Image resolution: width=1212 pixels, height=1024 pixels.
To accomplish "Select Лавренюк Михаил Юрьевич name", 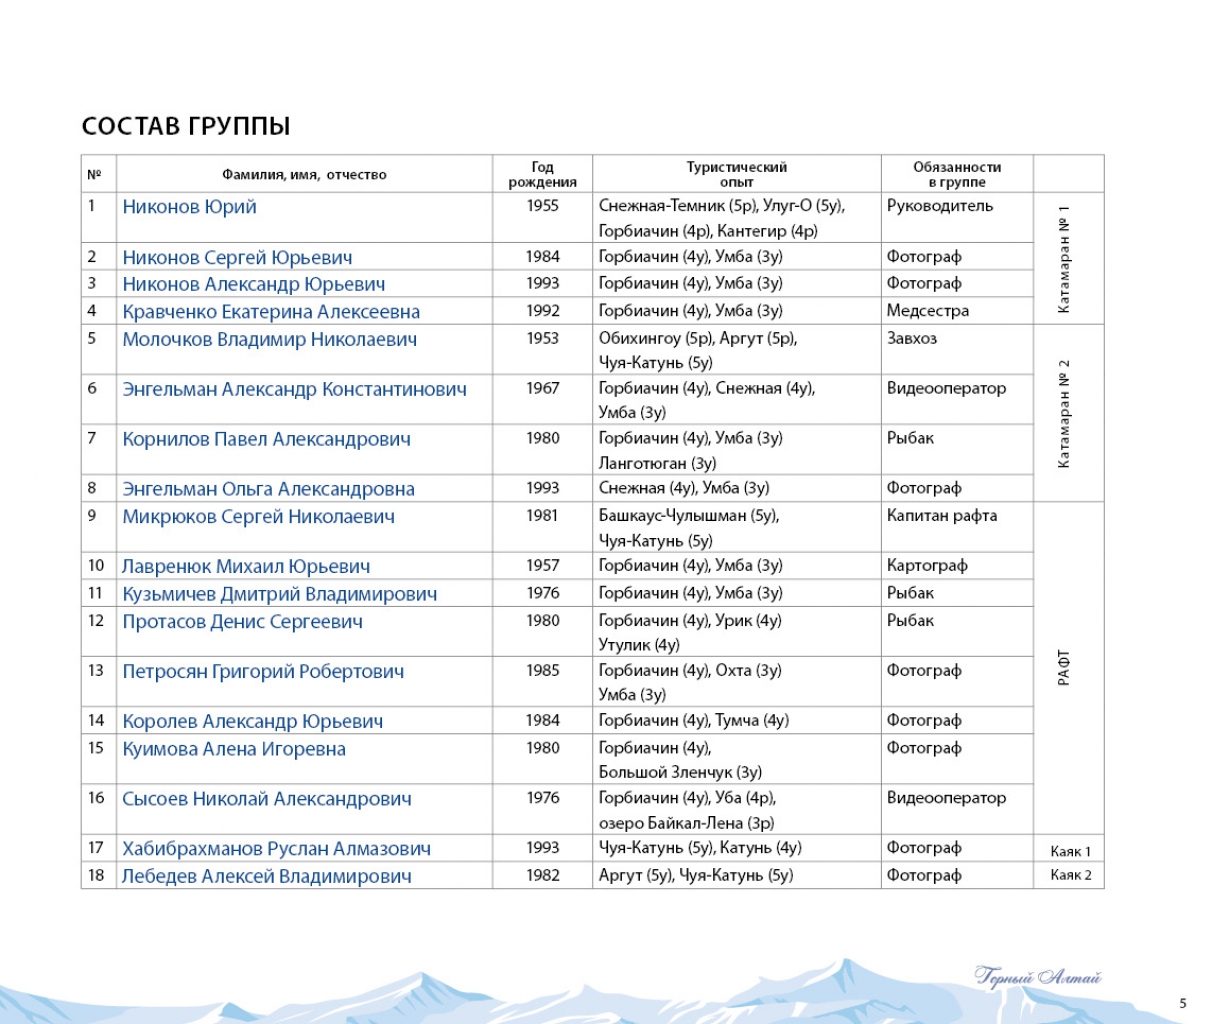I will coord(246,567).
